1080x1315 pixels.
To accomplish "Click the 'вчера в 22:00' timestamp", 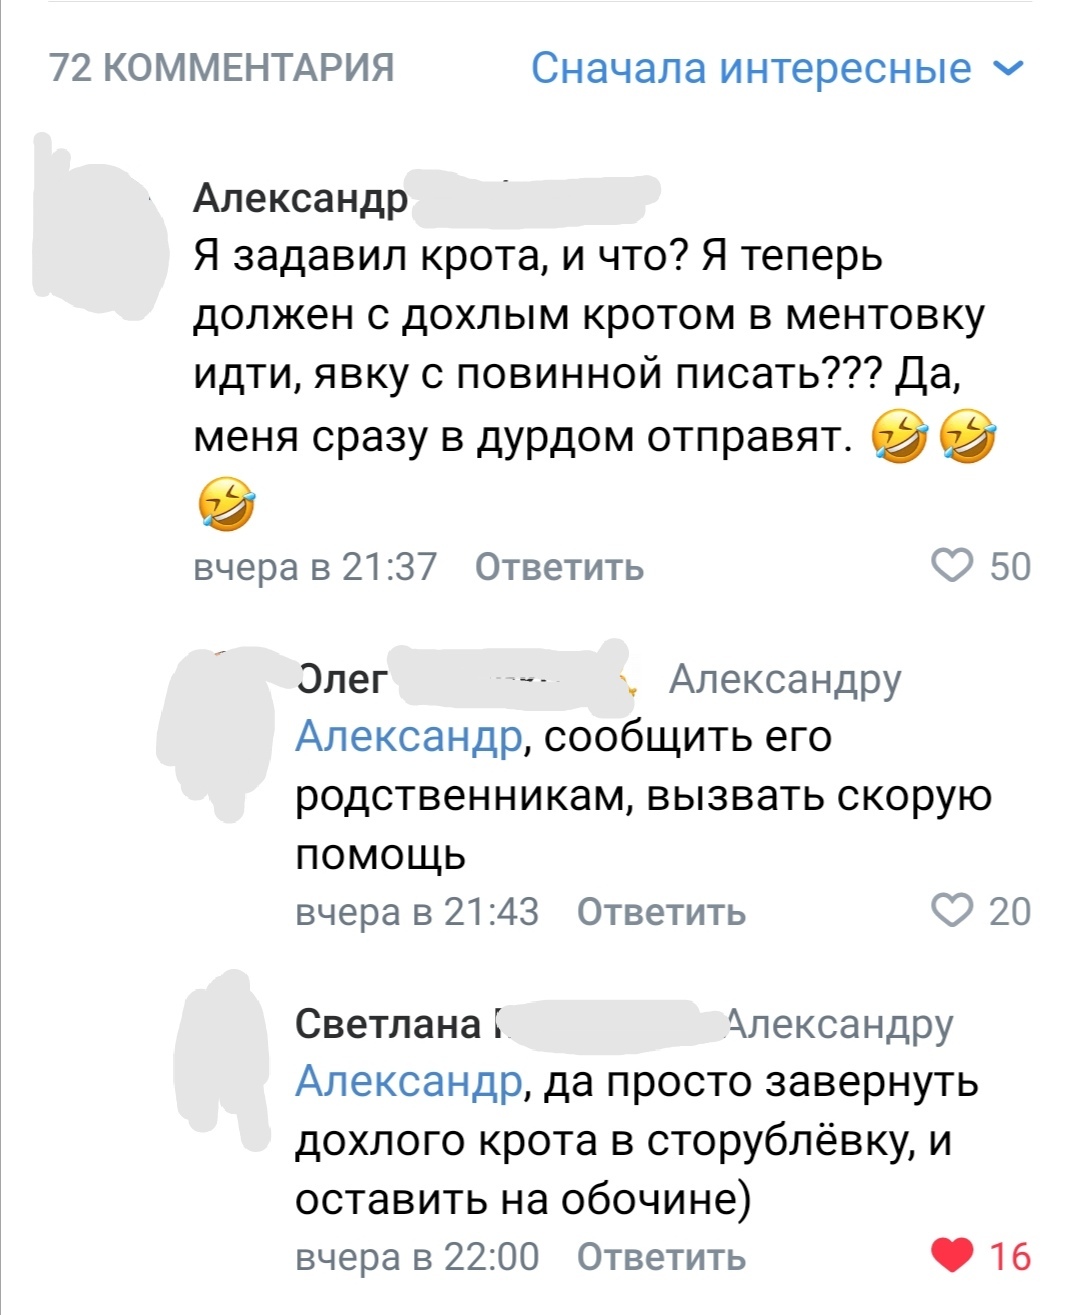I will (x=417, y=1257).
